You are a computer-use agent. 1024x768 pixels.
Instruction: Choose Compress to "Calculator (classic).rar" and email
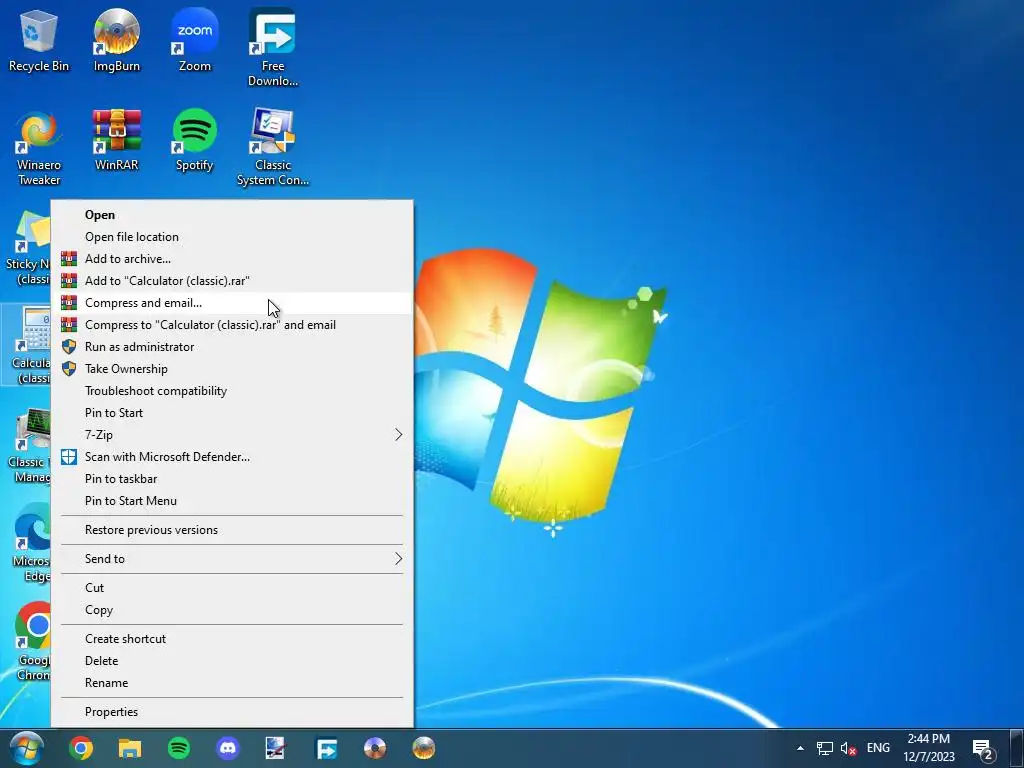(x=232, y=325)
